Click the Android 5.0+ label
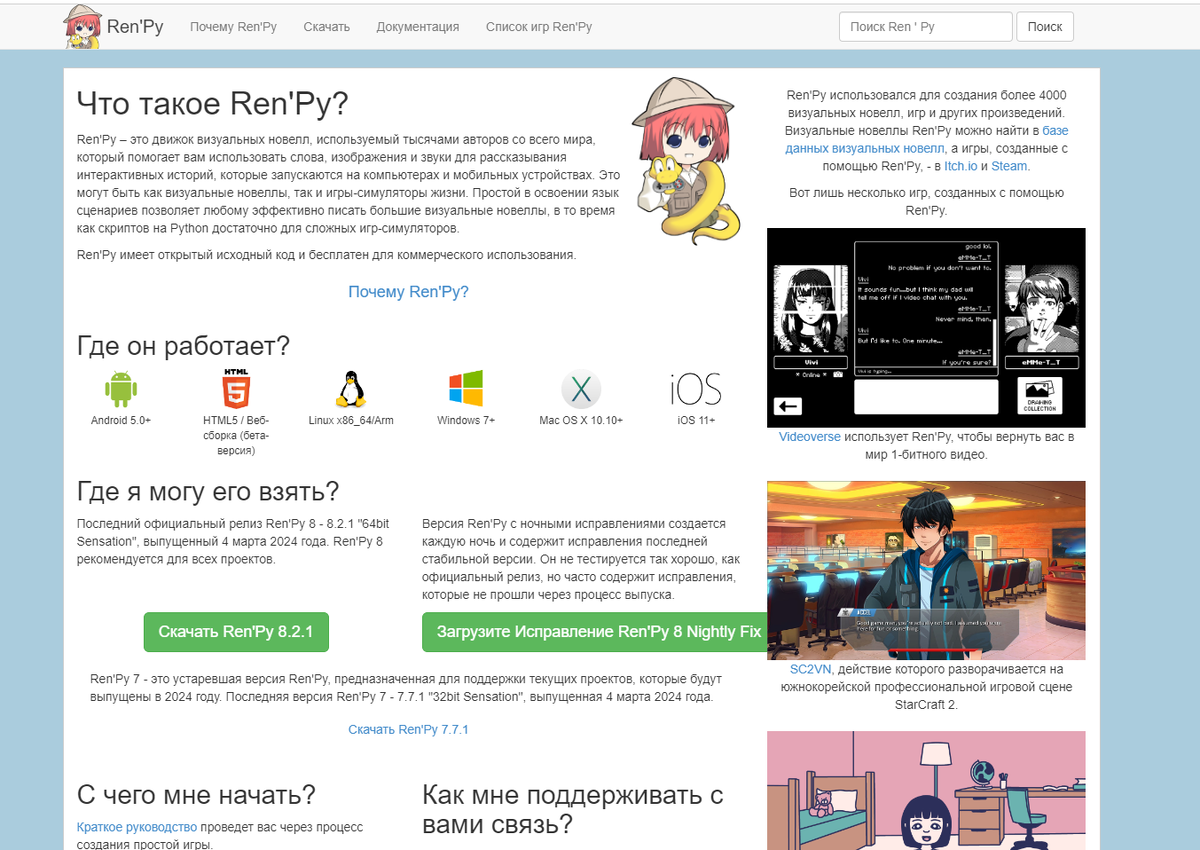 pyautogui.click(x=120, y=421)
